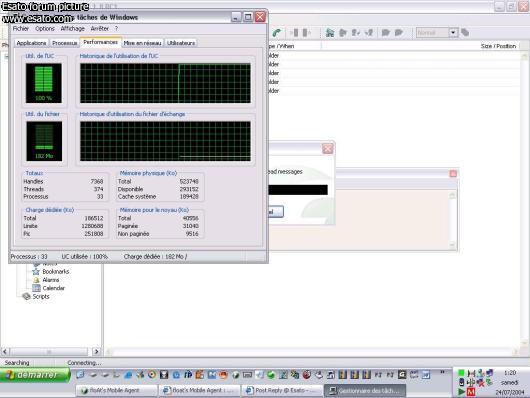The height and width of the screenshot is (398, 530).
Task: Switch to the Applications tab
Action: coord(31,43)
